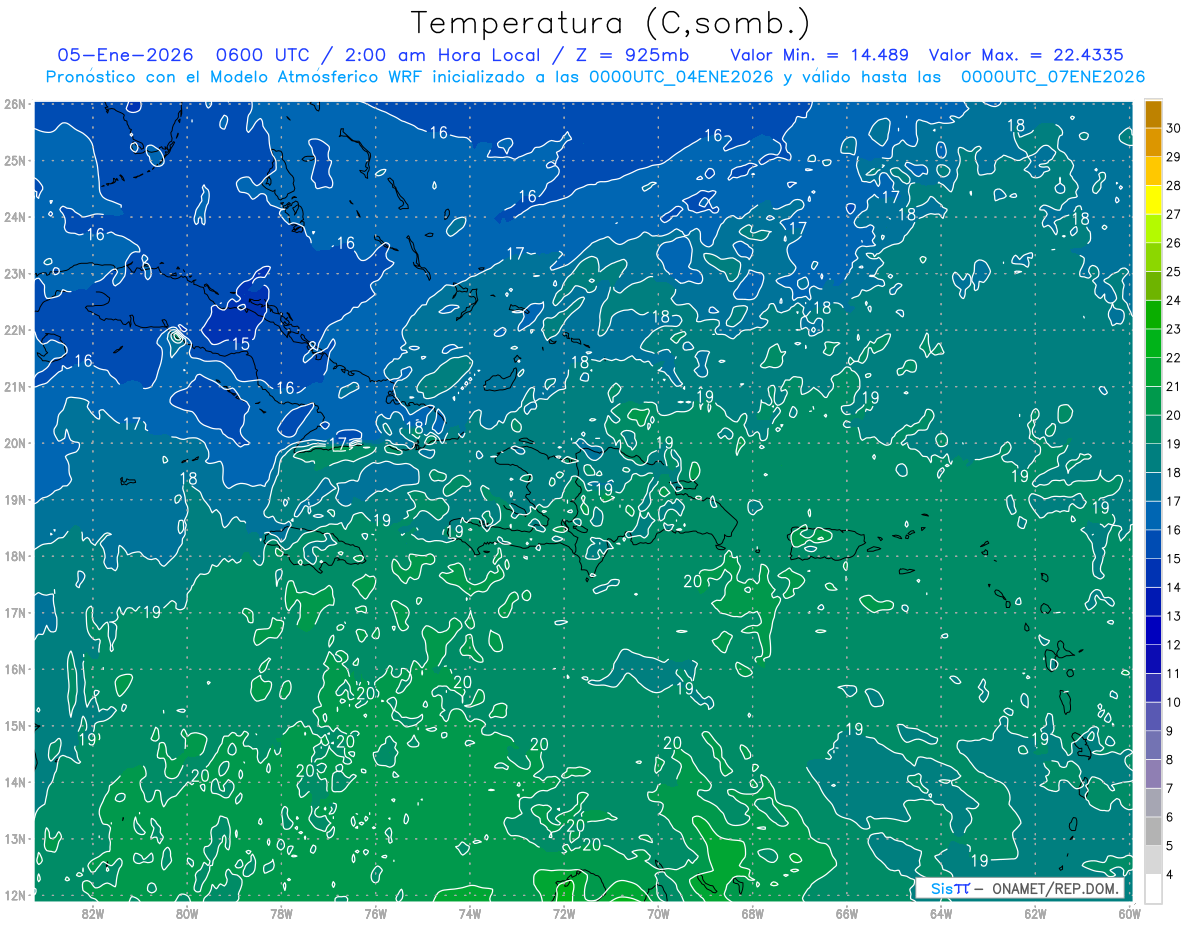Click the 62W longitude axis label
The image size is (1200, 927).
point(1036,912)
